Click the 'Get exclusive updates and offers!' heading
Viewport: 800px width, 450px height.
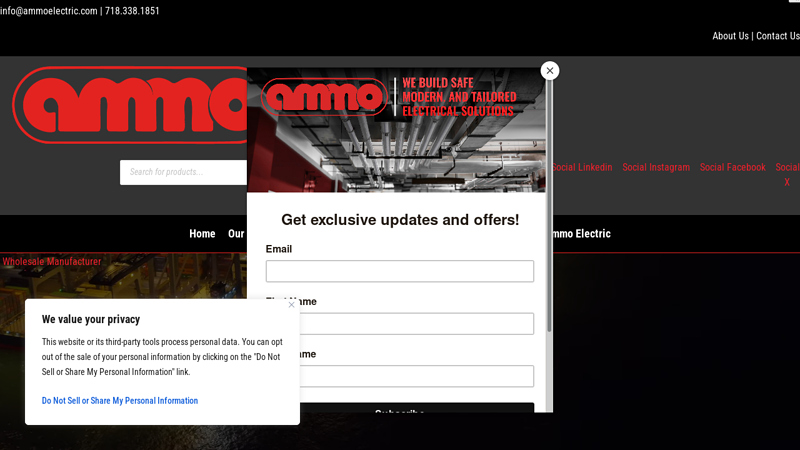tap(400, 220)
